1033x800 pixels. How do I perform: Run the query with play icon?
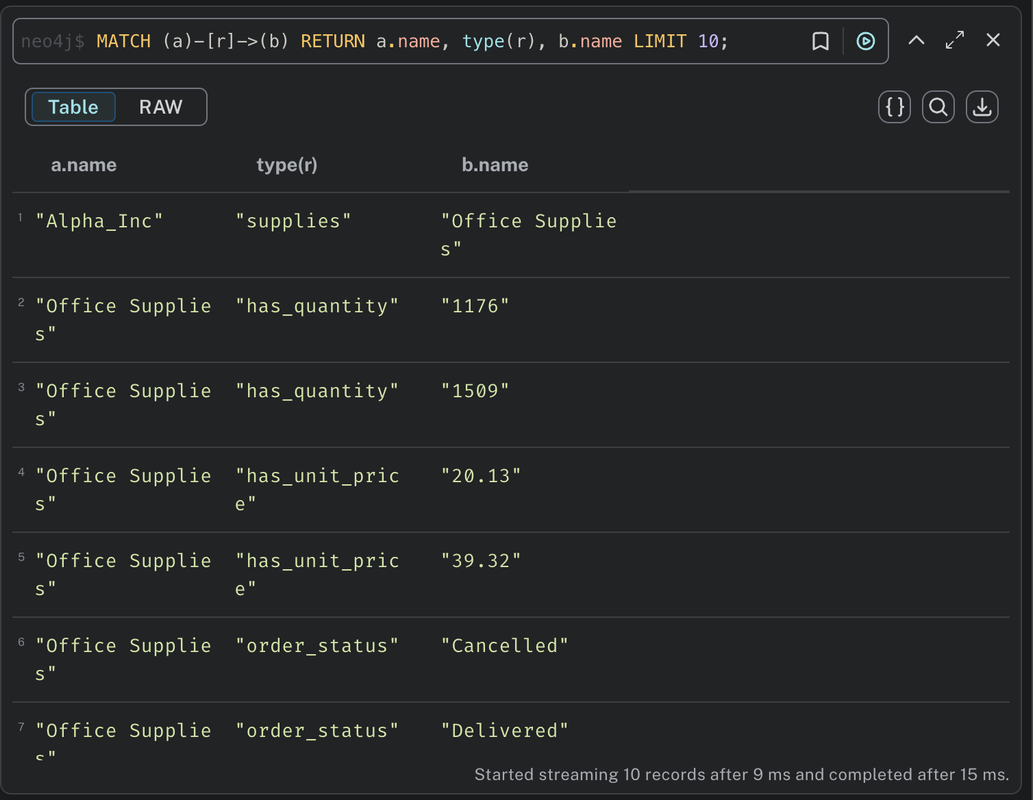865,41
